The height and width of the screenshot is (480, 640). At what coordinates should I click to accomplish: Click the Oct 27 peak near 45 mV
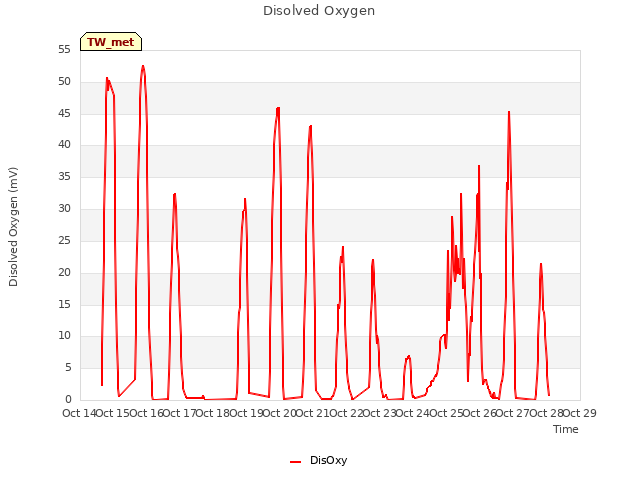tap(509, 112)
